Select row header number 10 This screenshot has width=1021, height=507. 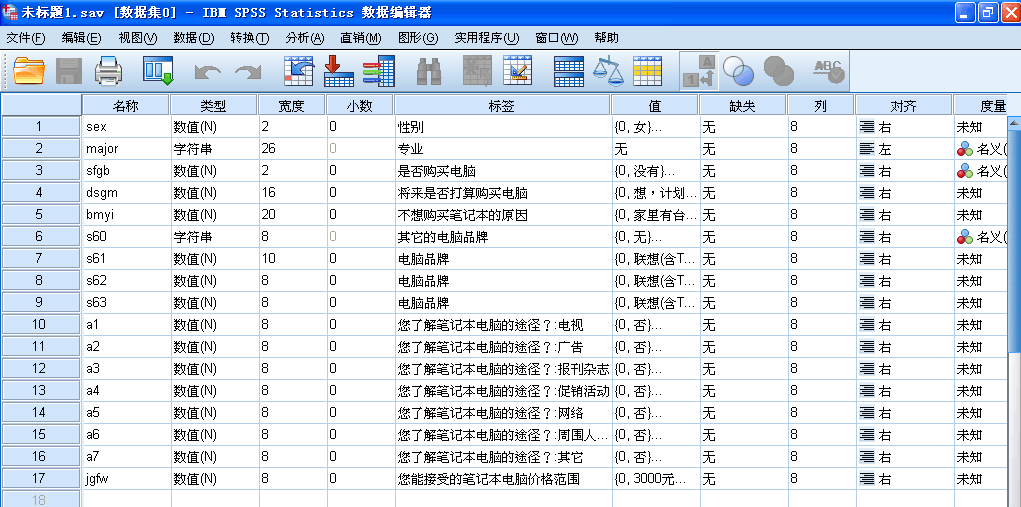40,324
